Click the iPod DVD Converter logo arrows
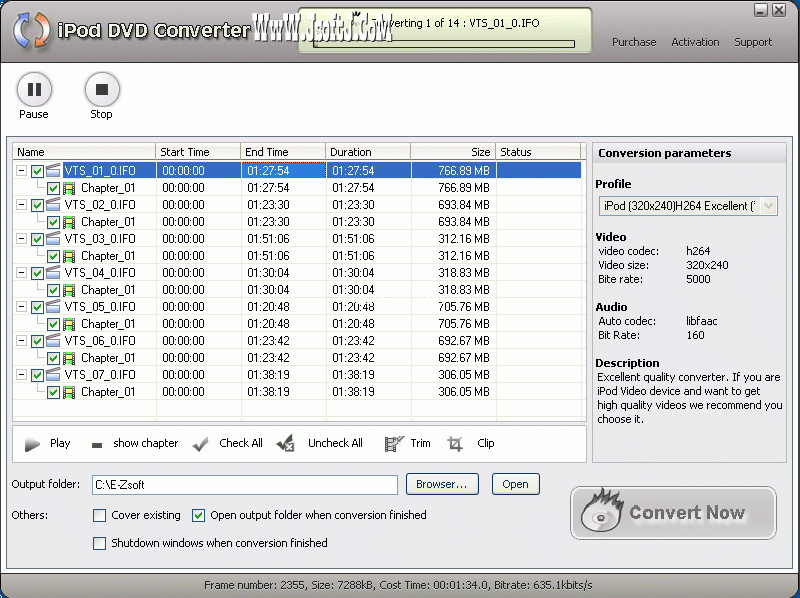This screenshot has width=800, height=598. tap(32, 30)
